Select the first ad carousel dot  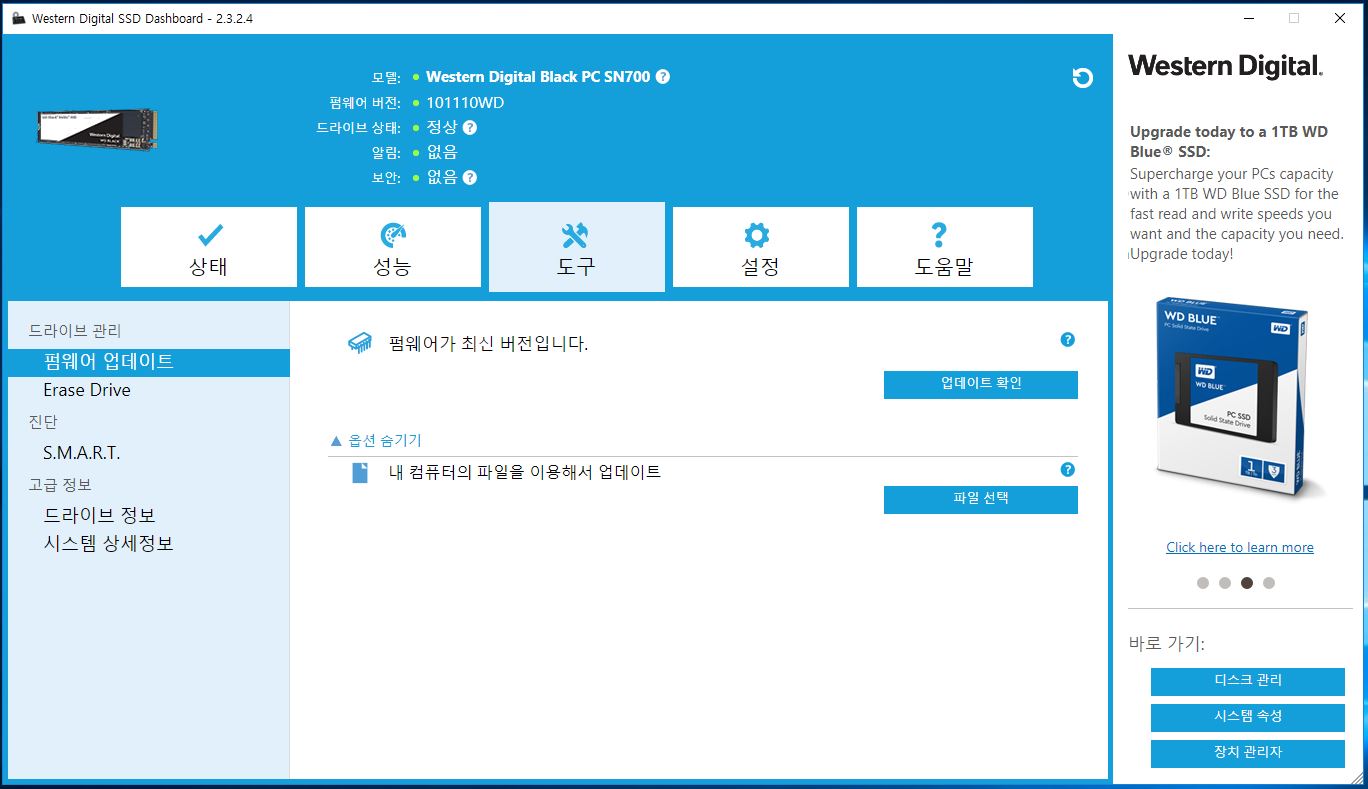pos(1202,583)
